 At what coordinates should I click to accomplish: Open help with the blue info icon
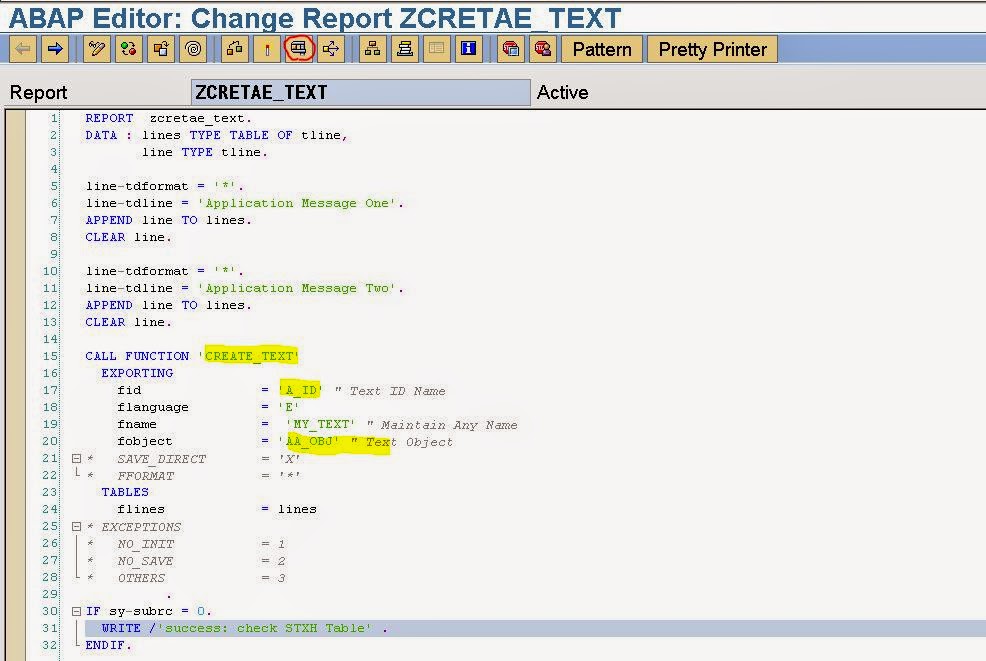(468, 48)
